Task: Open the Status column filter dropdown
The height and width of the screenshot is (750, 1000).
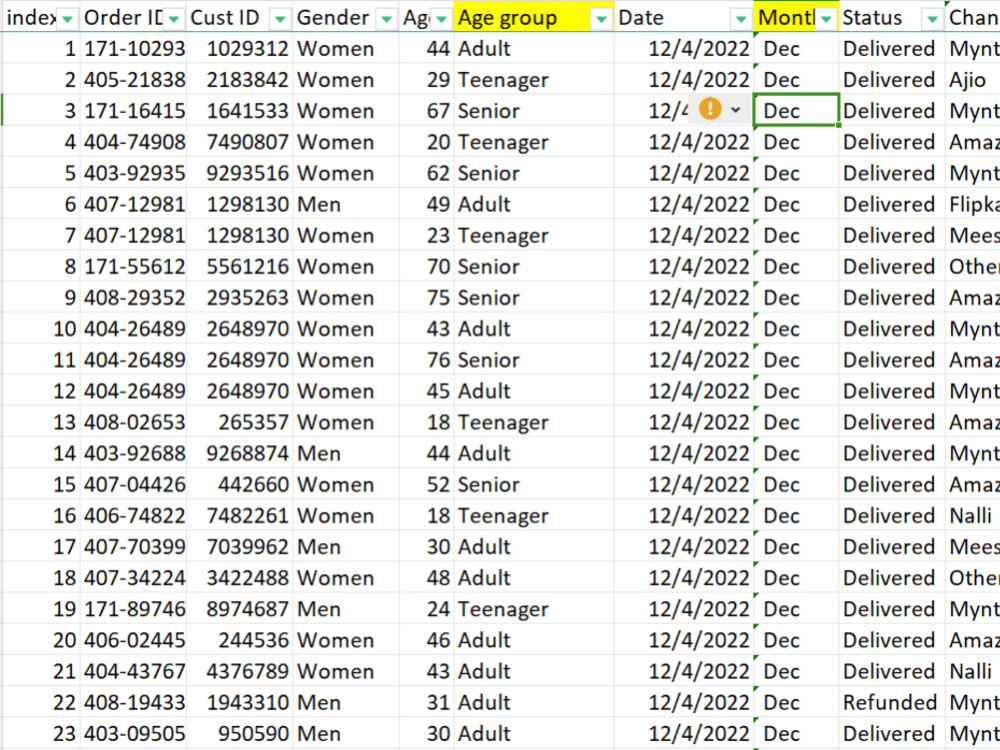Action: tap(932, 20)
